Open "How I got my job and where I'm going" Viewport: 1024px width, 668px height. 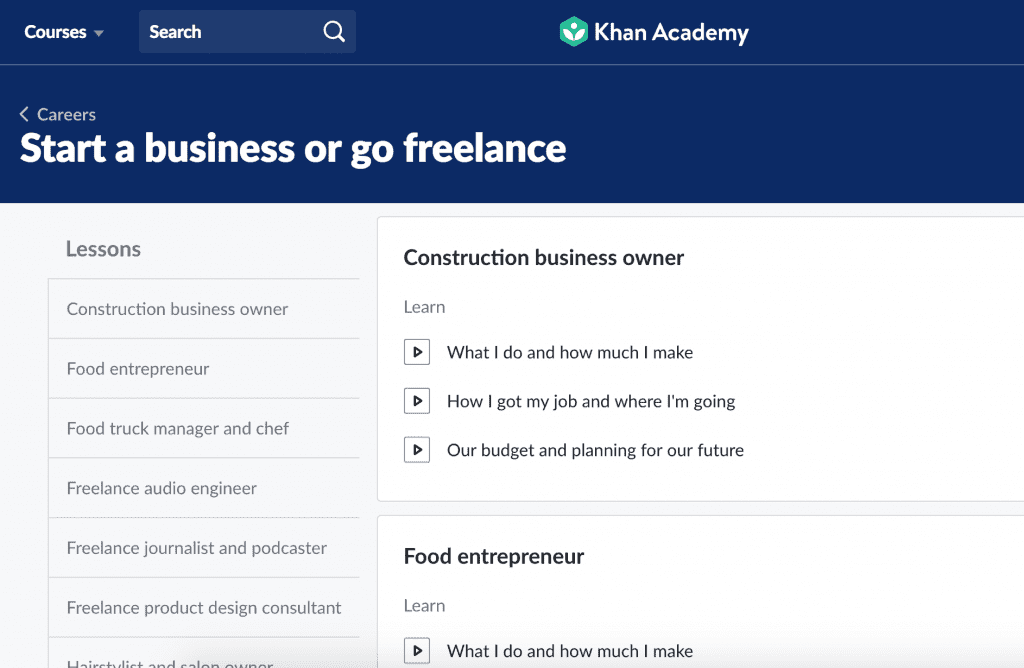tap(591, 401)
